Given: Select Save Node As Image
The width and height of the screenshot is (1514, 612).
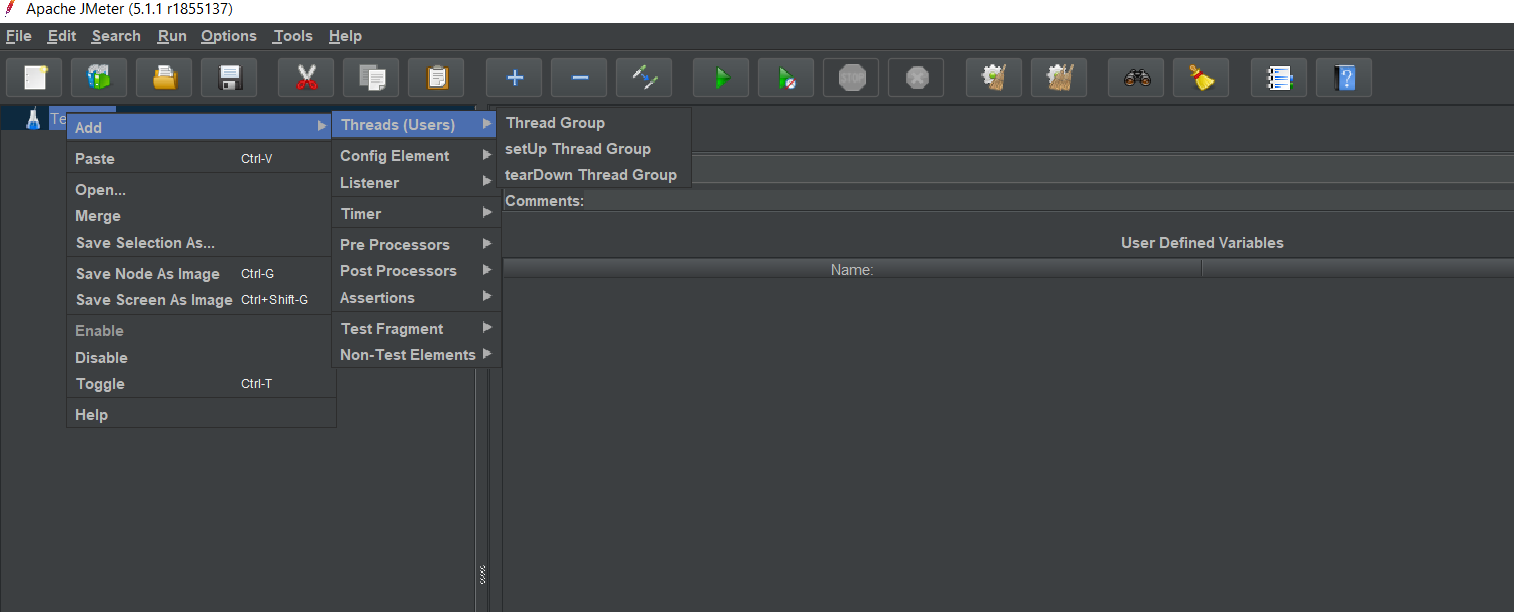Looking at the screenshot, I should [147, 274].
